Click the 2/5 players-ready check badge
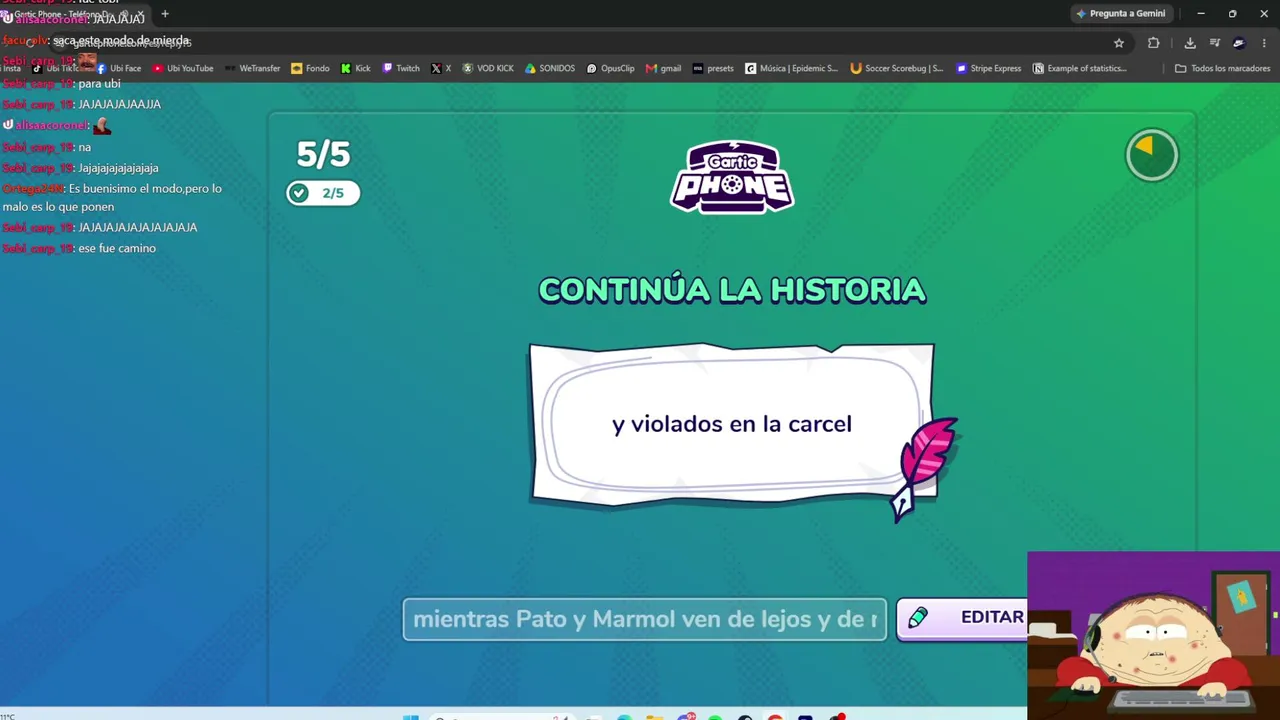 (x=323, y=193)
